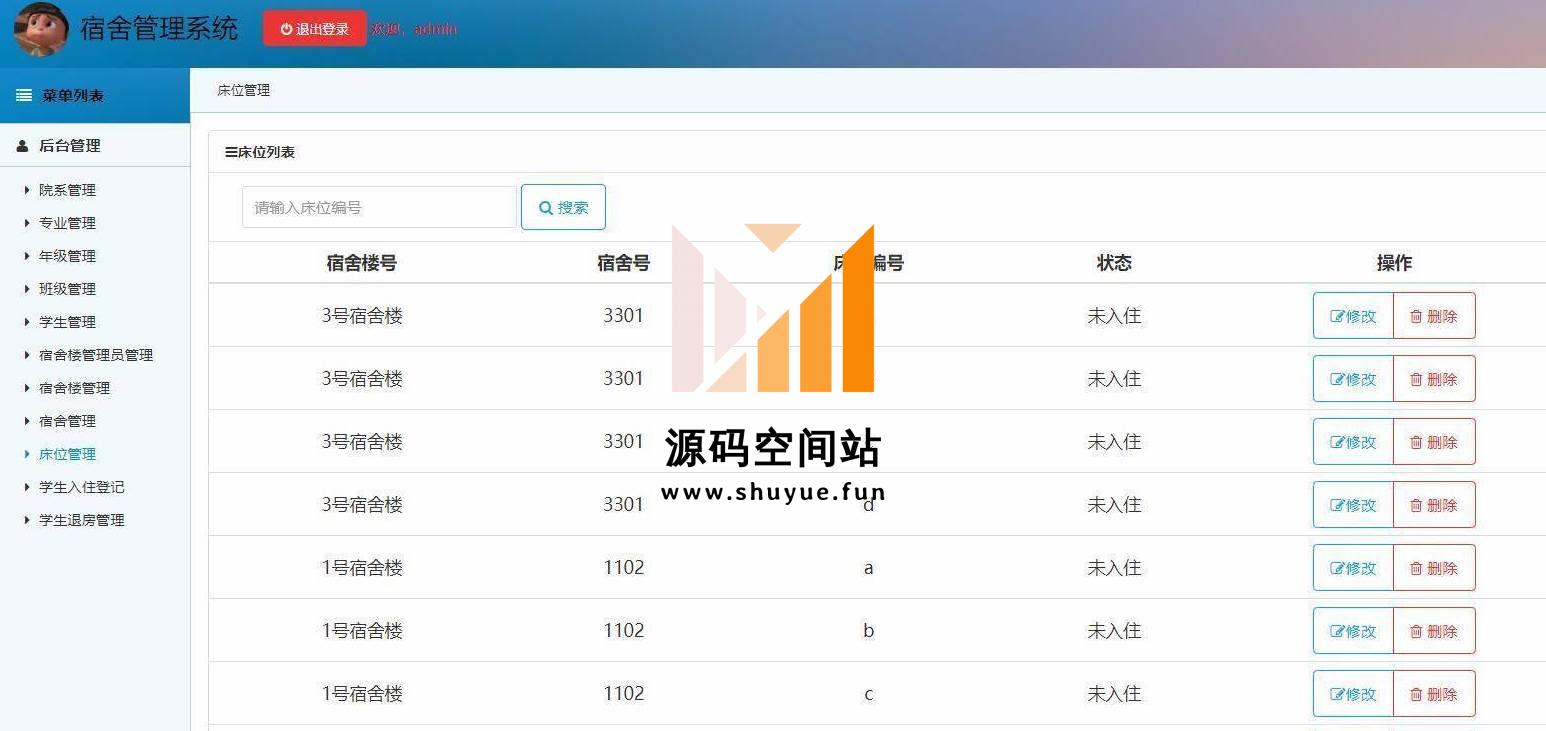This screenshot has height=731, width=1546.
Task: Click the power icon in 退出登录 button
Action: [x=286, y=29]
